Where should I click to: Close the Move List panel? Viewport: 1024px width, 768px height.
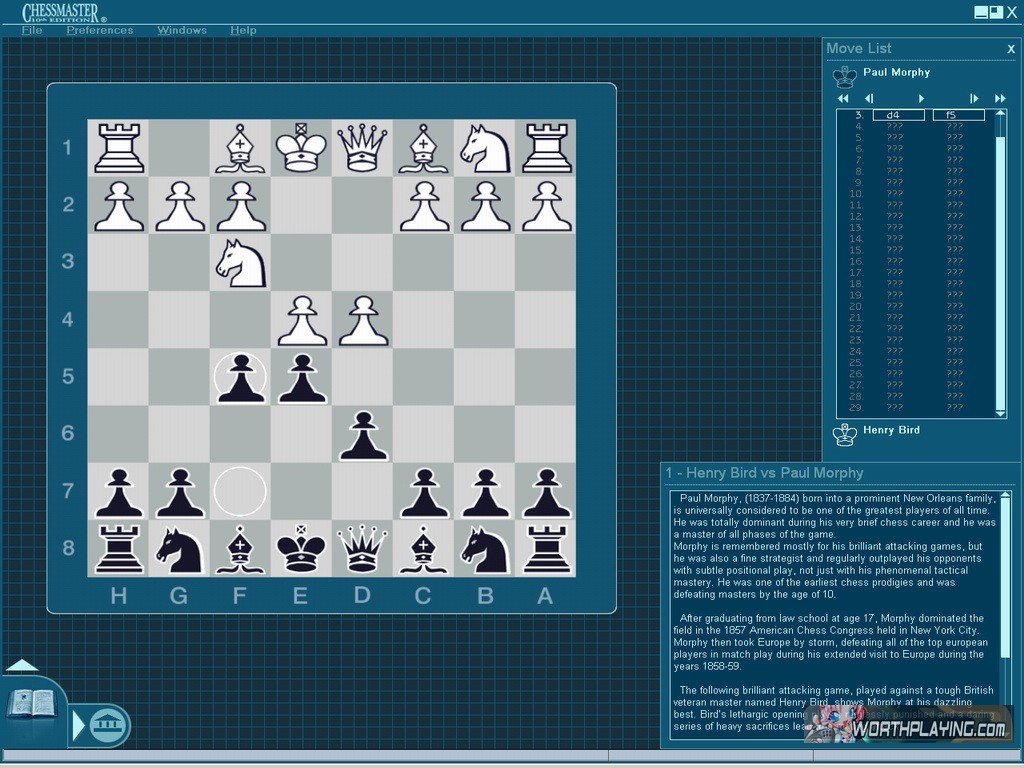click(x=1010, y=49)
